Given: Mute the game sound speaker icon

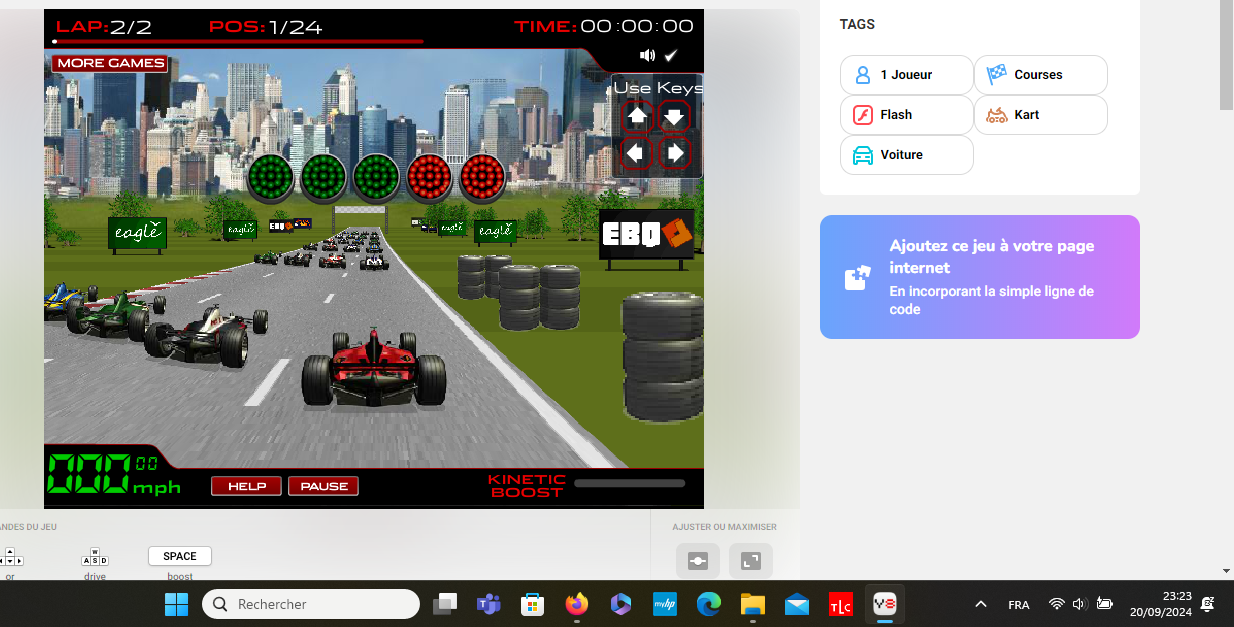Looking at the screenshot, I should point(648,55).
